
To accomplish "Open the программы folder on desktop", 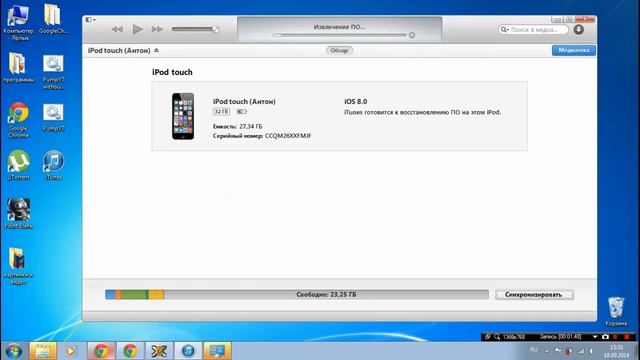I will click(x=18, y=68).
